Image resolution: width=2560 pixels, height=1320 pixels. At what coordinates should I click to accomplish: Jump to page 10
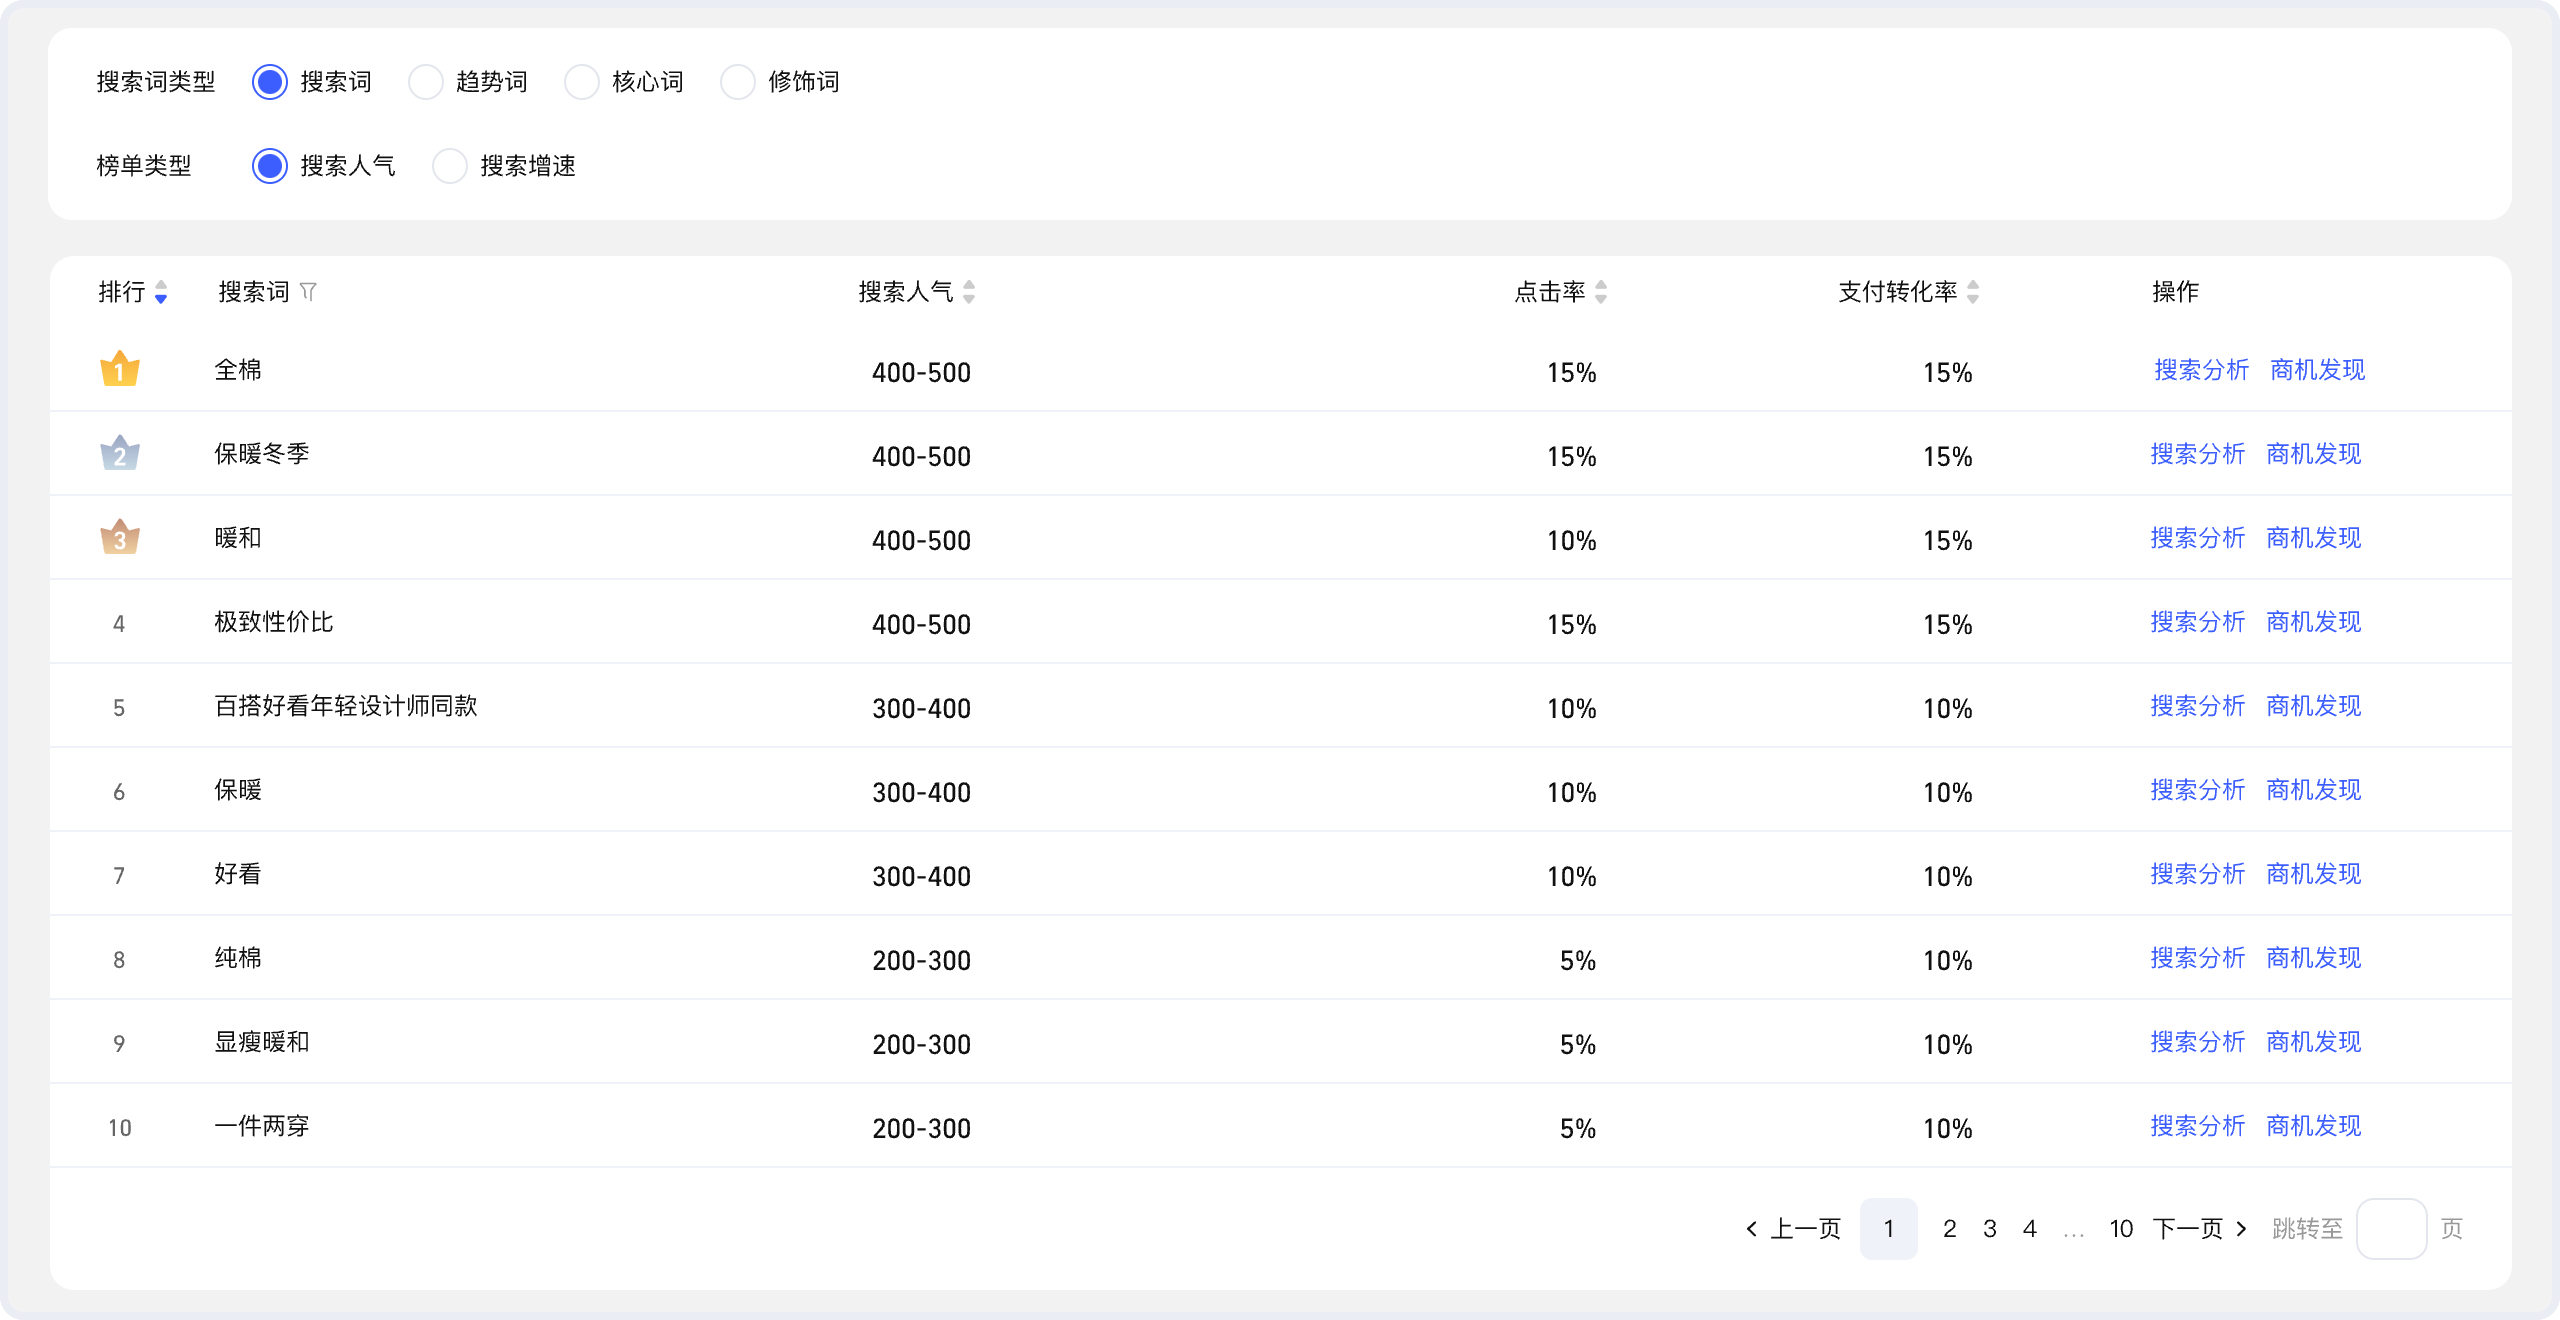2121,1229
